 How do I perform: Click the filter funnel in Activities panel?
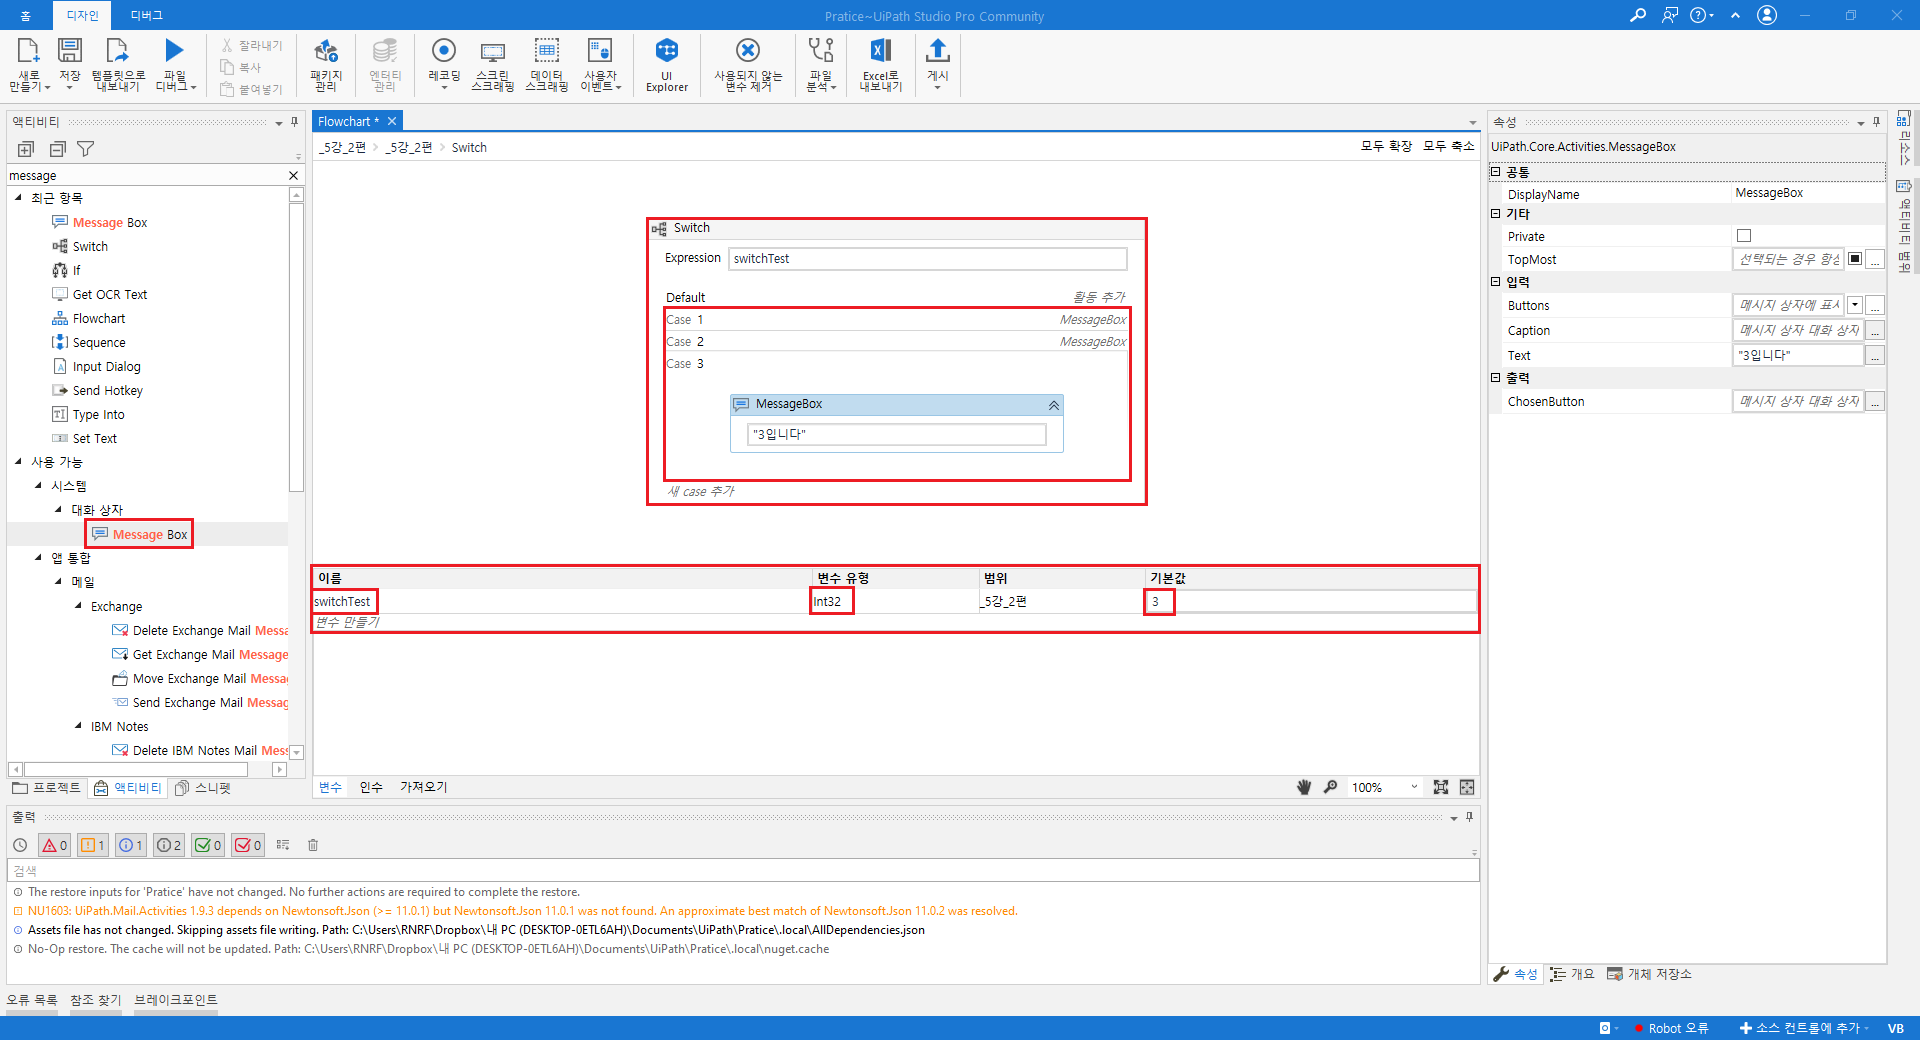pyautogui.click(x=86, y=149)
